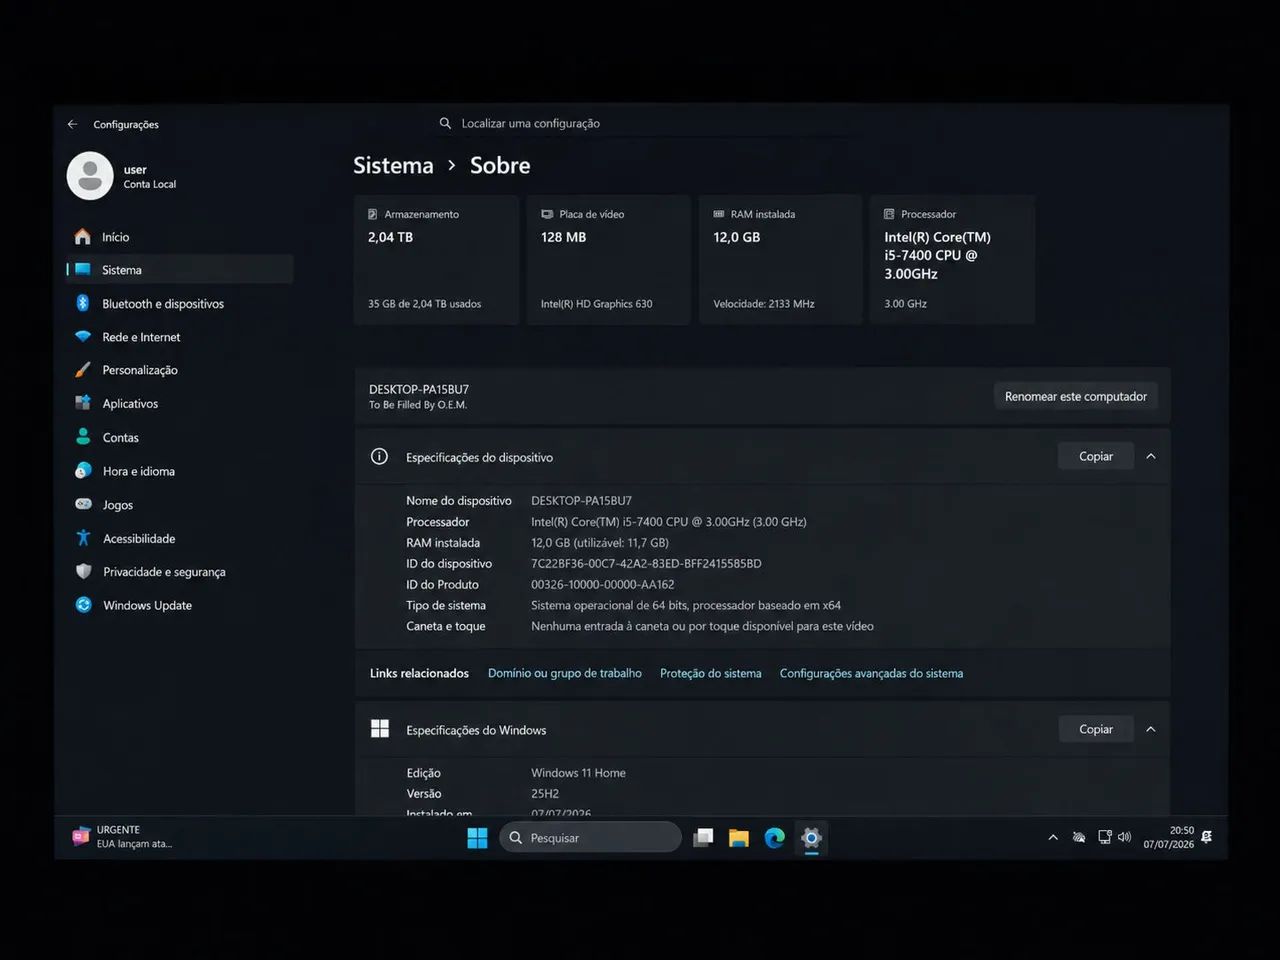Open Contas person icon
The height and width of the screenshot is (960, 1280).
(83, 437)
